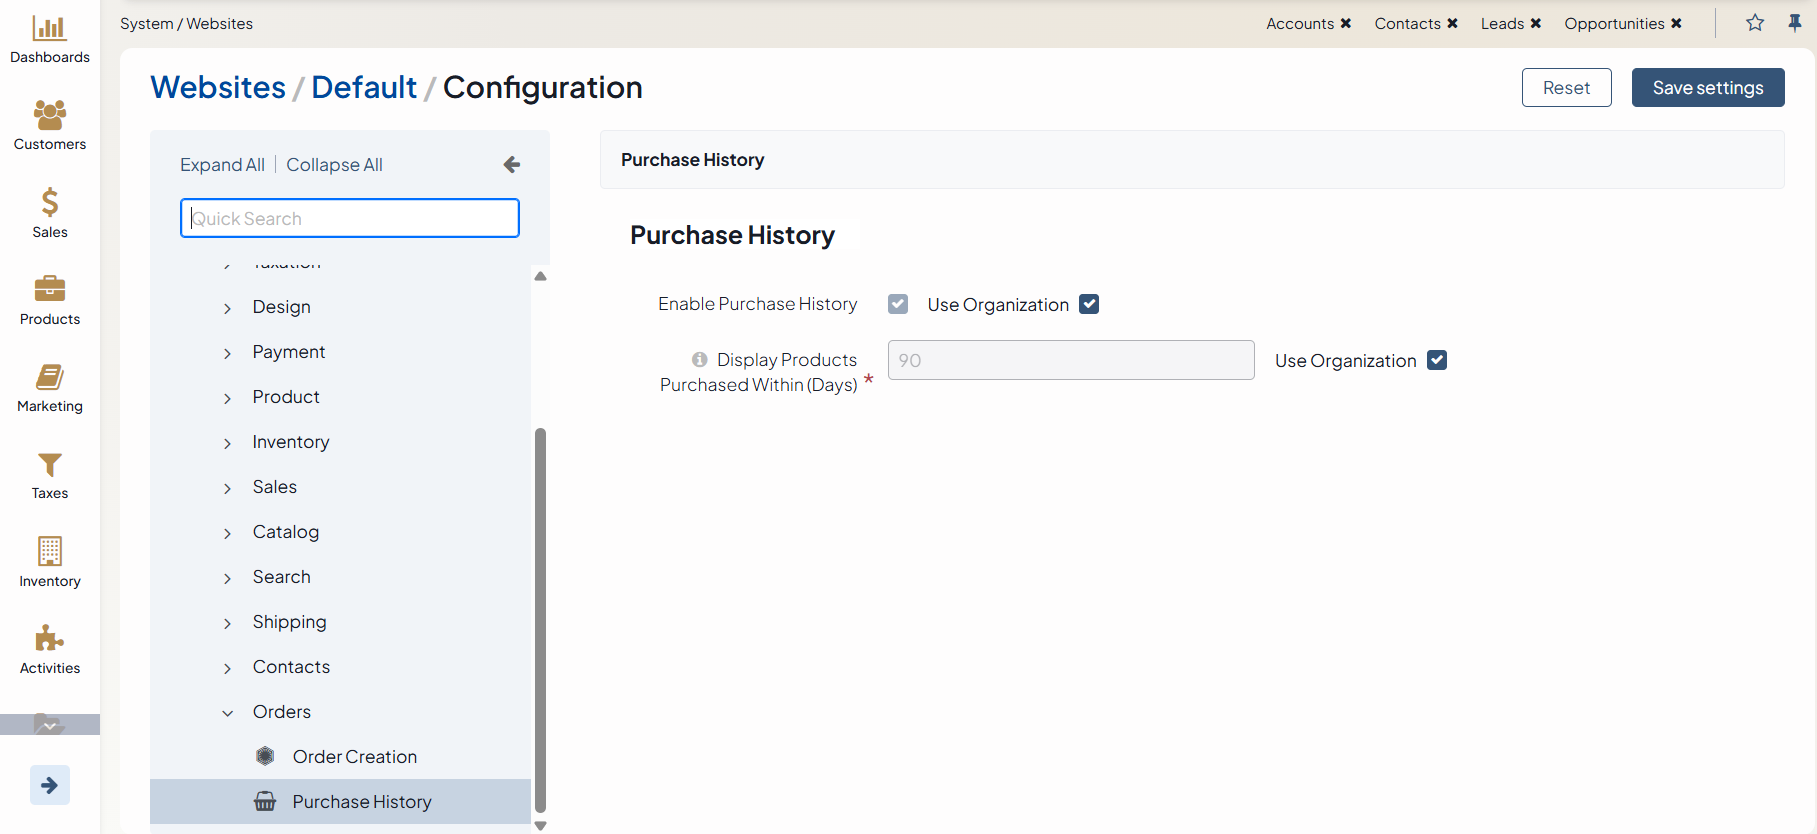Expand the Catalog tree section
The image size is (1817, 834).
click(228, 533)
